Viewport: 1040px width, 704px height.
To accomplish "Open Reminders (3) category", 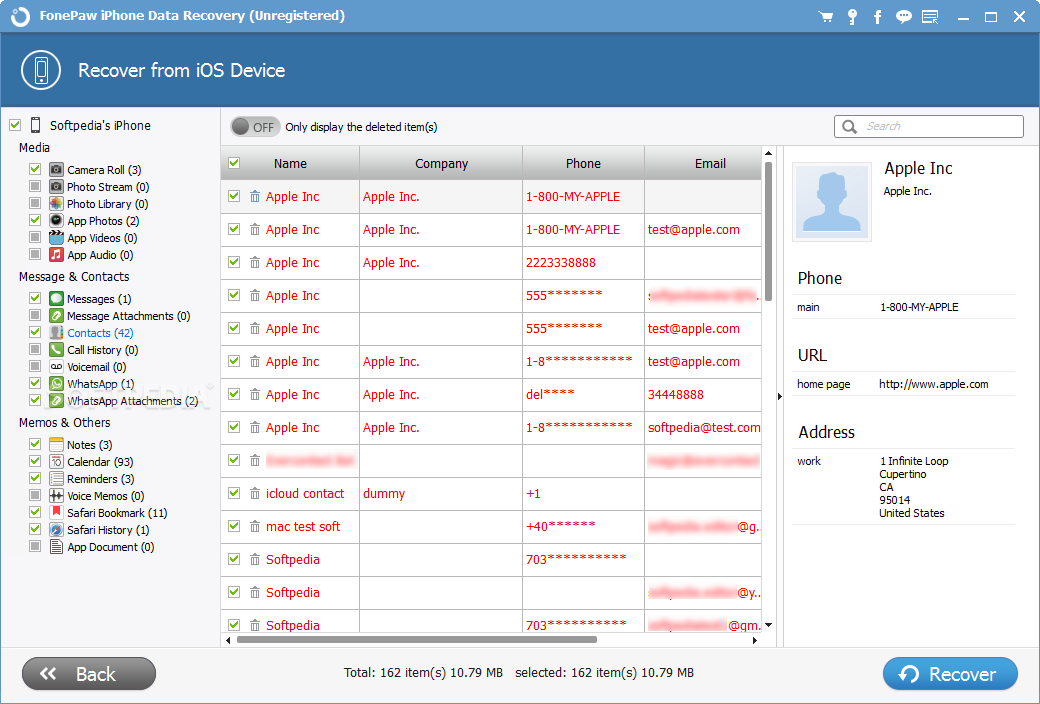I will point(101,479).
